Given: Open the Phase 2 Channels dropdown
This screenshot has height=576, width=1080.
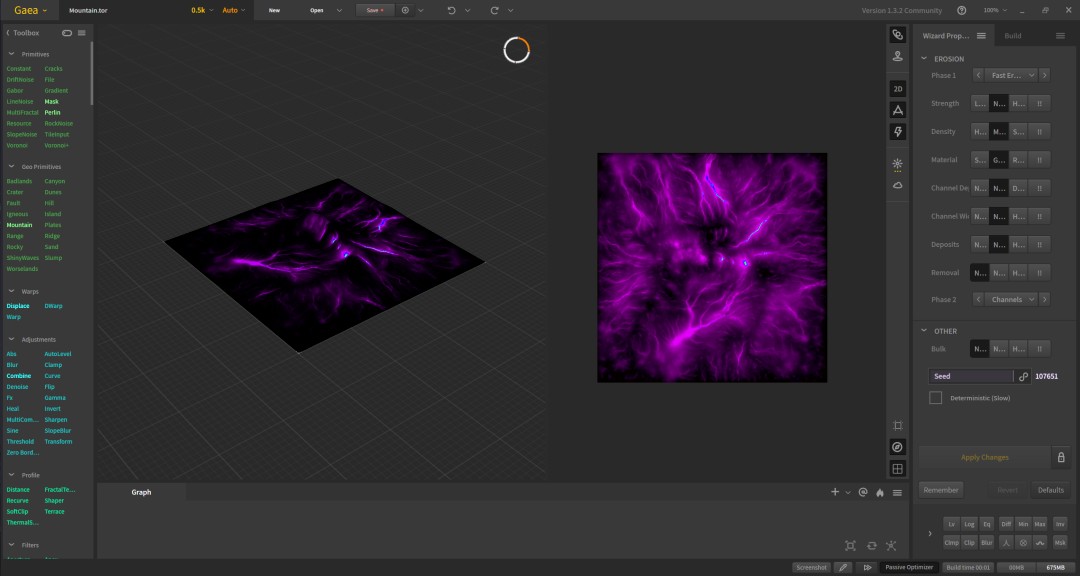Looking at the screenshot, I should click(x=1011, y=300).
